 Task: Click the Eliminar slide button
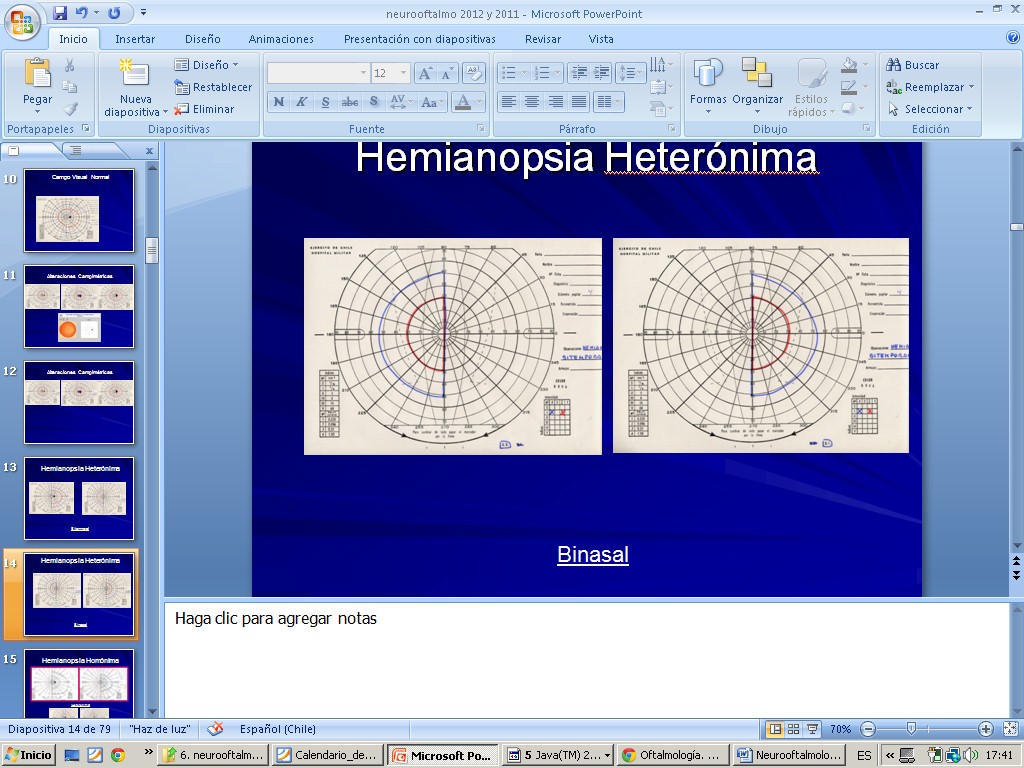pos(205,109)
